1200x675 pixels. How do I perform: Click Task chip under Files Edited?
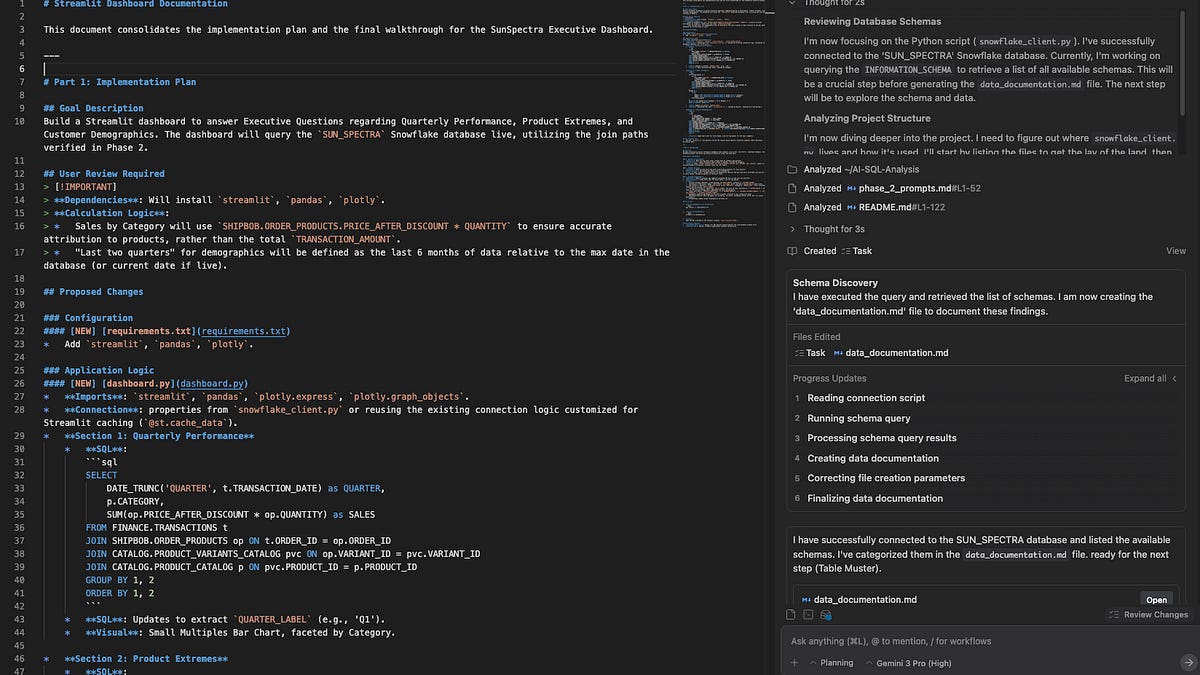click(x=809, y=353)
